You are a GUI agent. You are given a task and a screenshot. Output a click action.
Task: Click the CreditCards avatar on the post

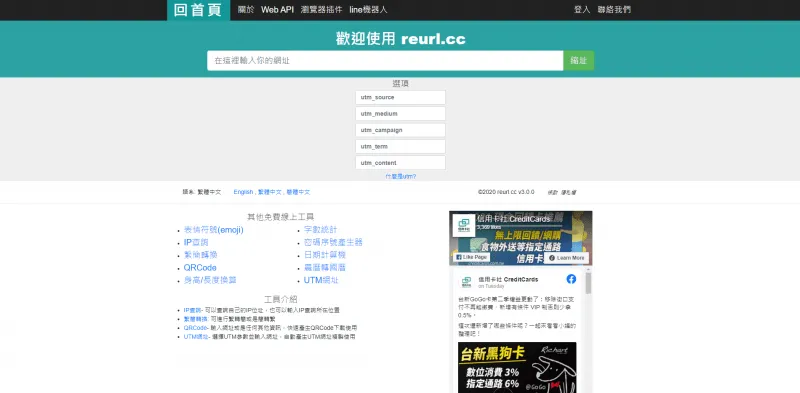(x=466, y=282)
